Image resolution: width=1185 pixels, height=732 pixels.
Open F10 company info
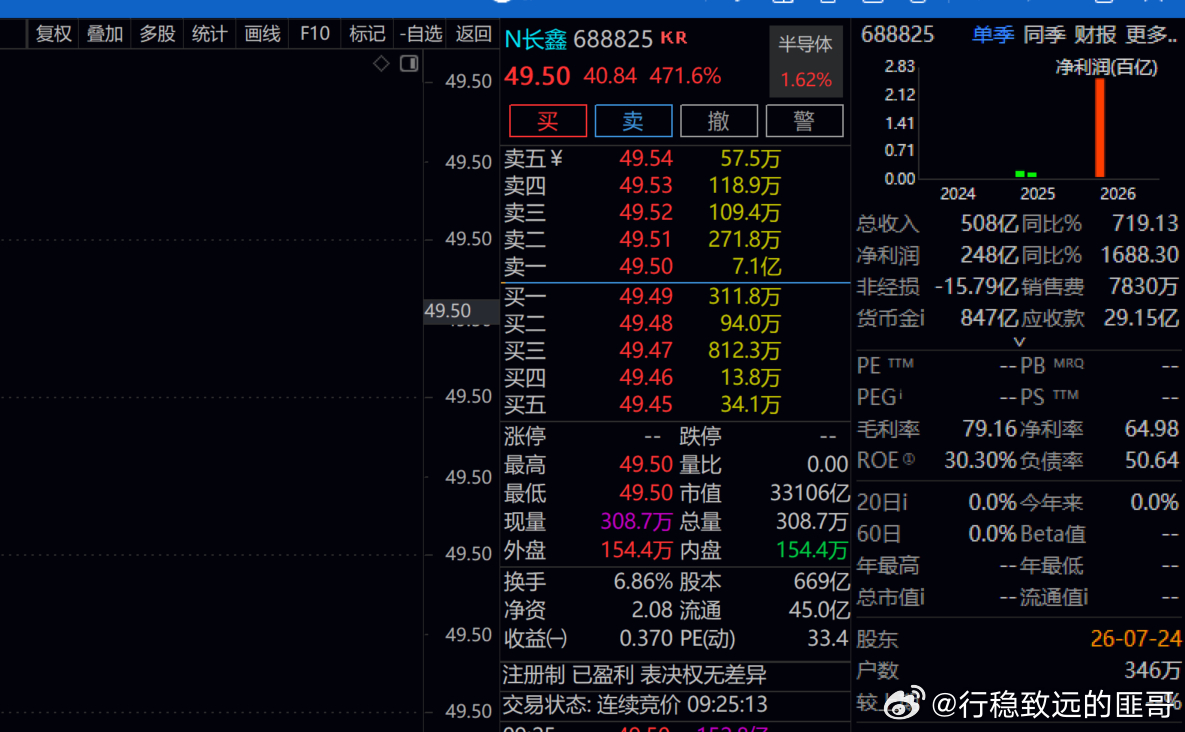tap(314, 34)
